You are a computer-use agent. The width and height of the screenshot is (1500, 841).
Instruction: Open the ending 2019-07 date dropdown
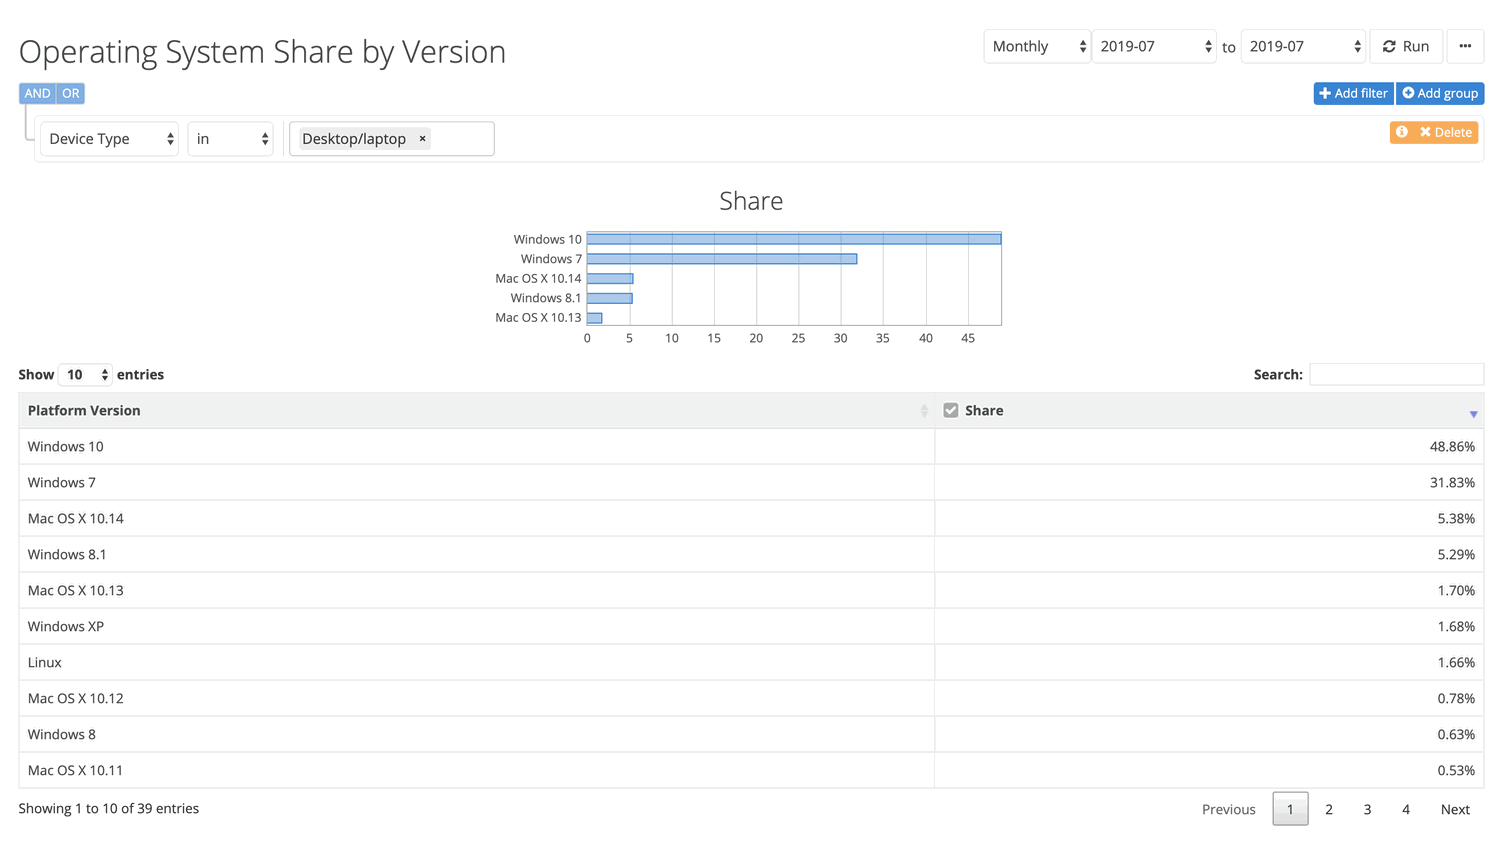1303,46
